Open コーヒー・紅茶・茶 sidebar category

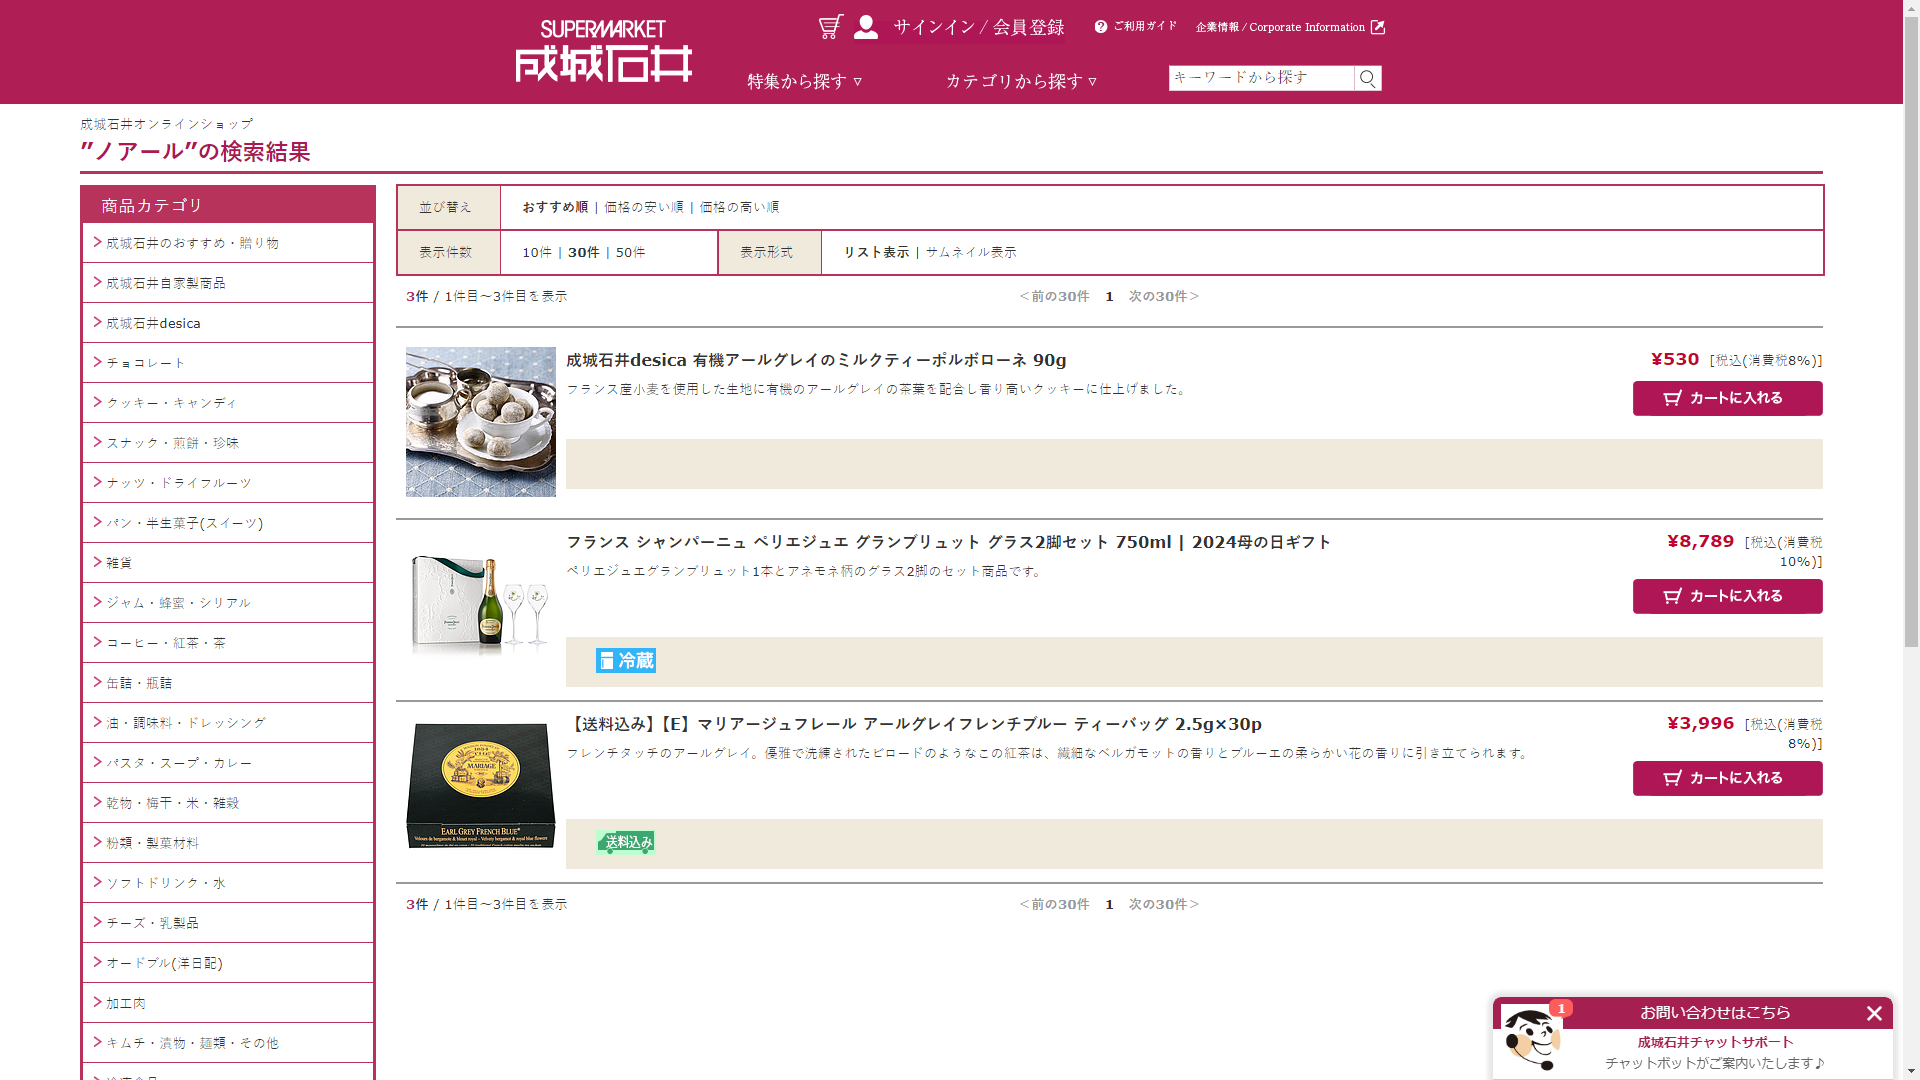pyautogui.click(x=166, y=643)
